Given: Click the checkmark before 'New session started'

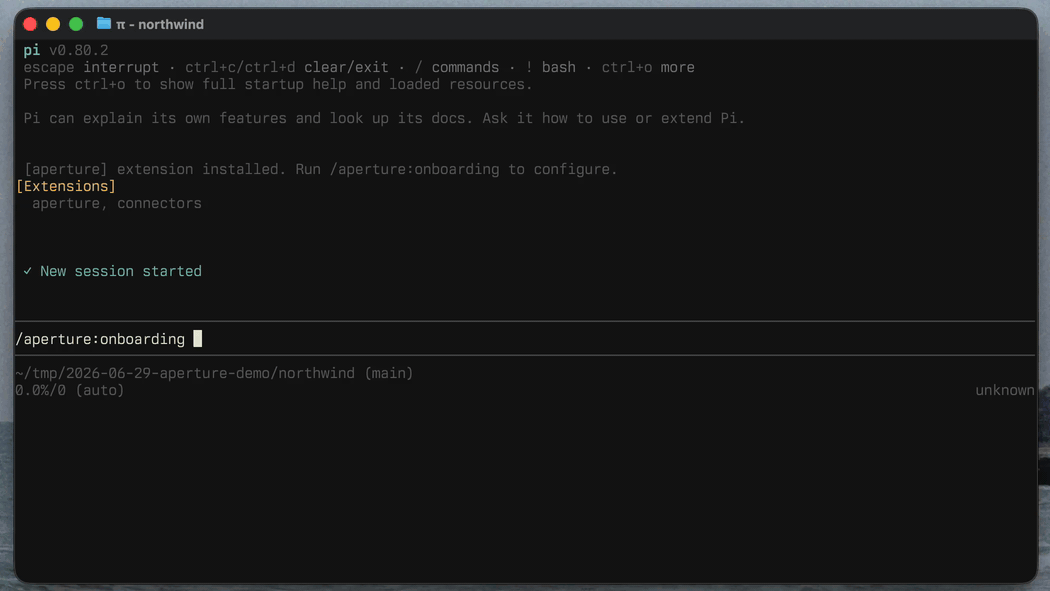Looking at the screenshot, I should (x=27, y=271).
